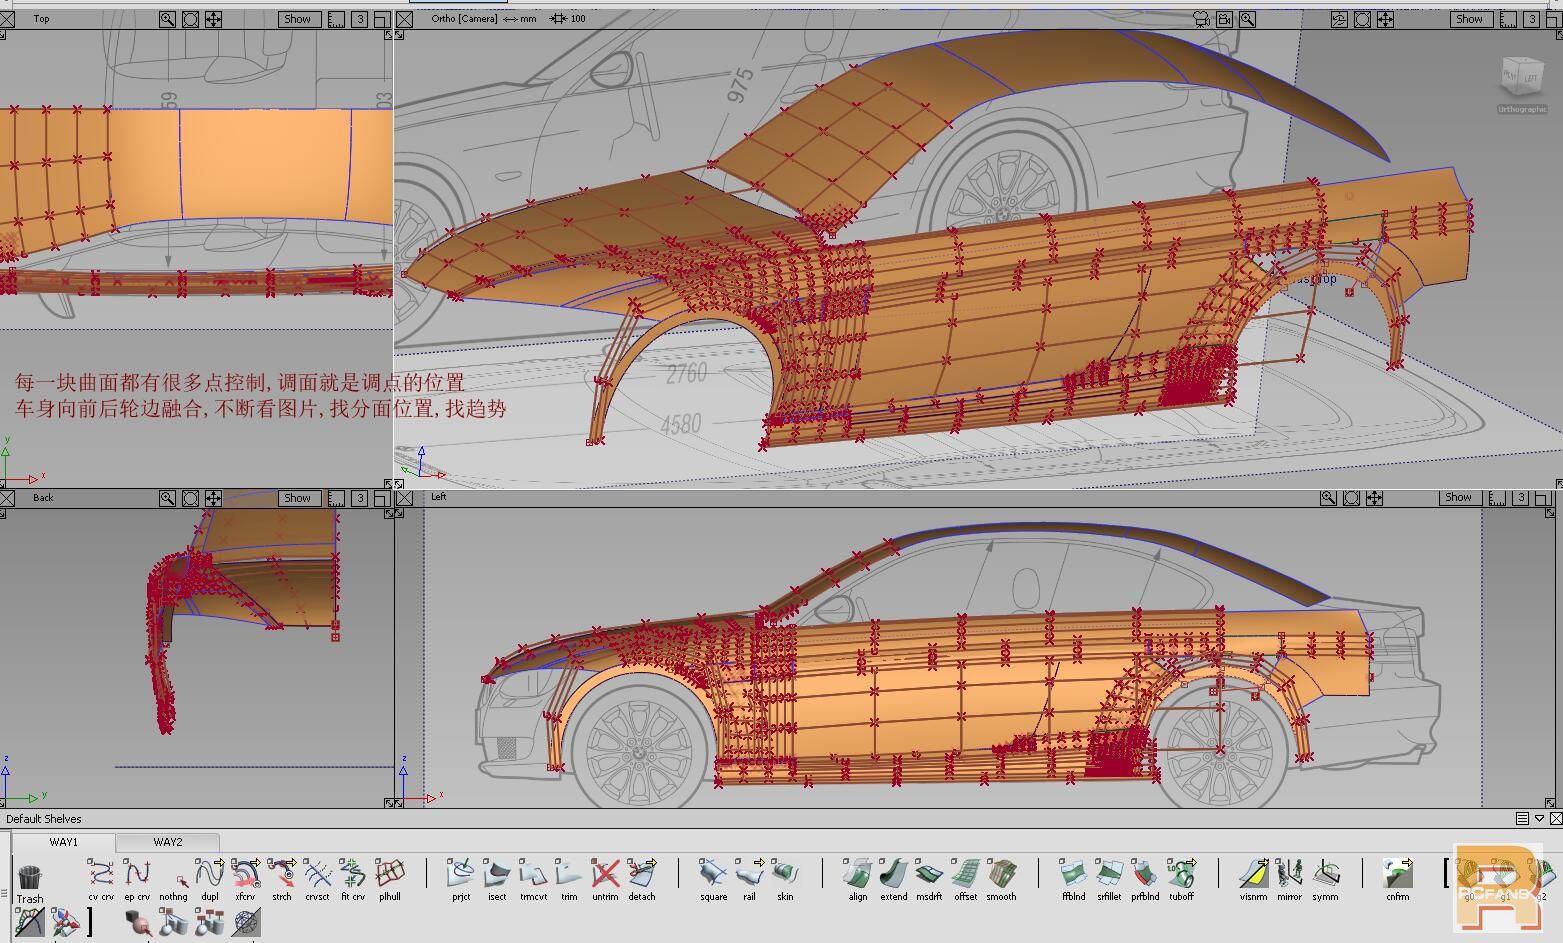Viewport: 1563px width, 943px height.
Task: Select the dupl duplicate curve tool
Action: [x=210, y=880]
